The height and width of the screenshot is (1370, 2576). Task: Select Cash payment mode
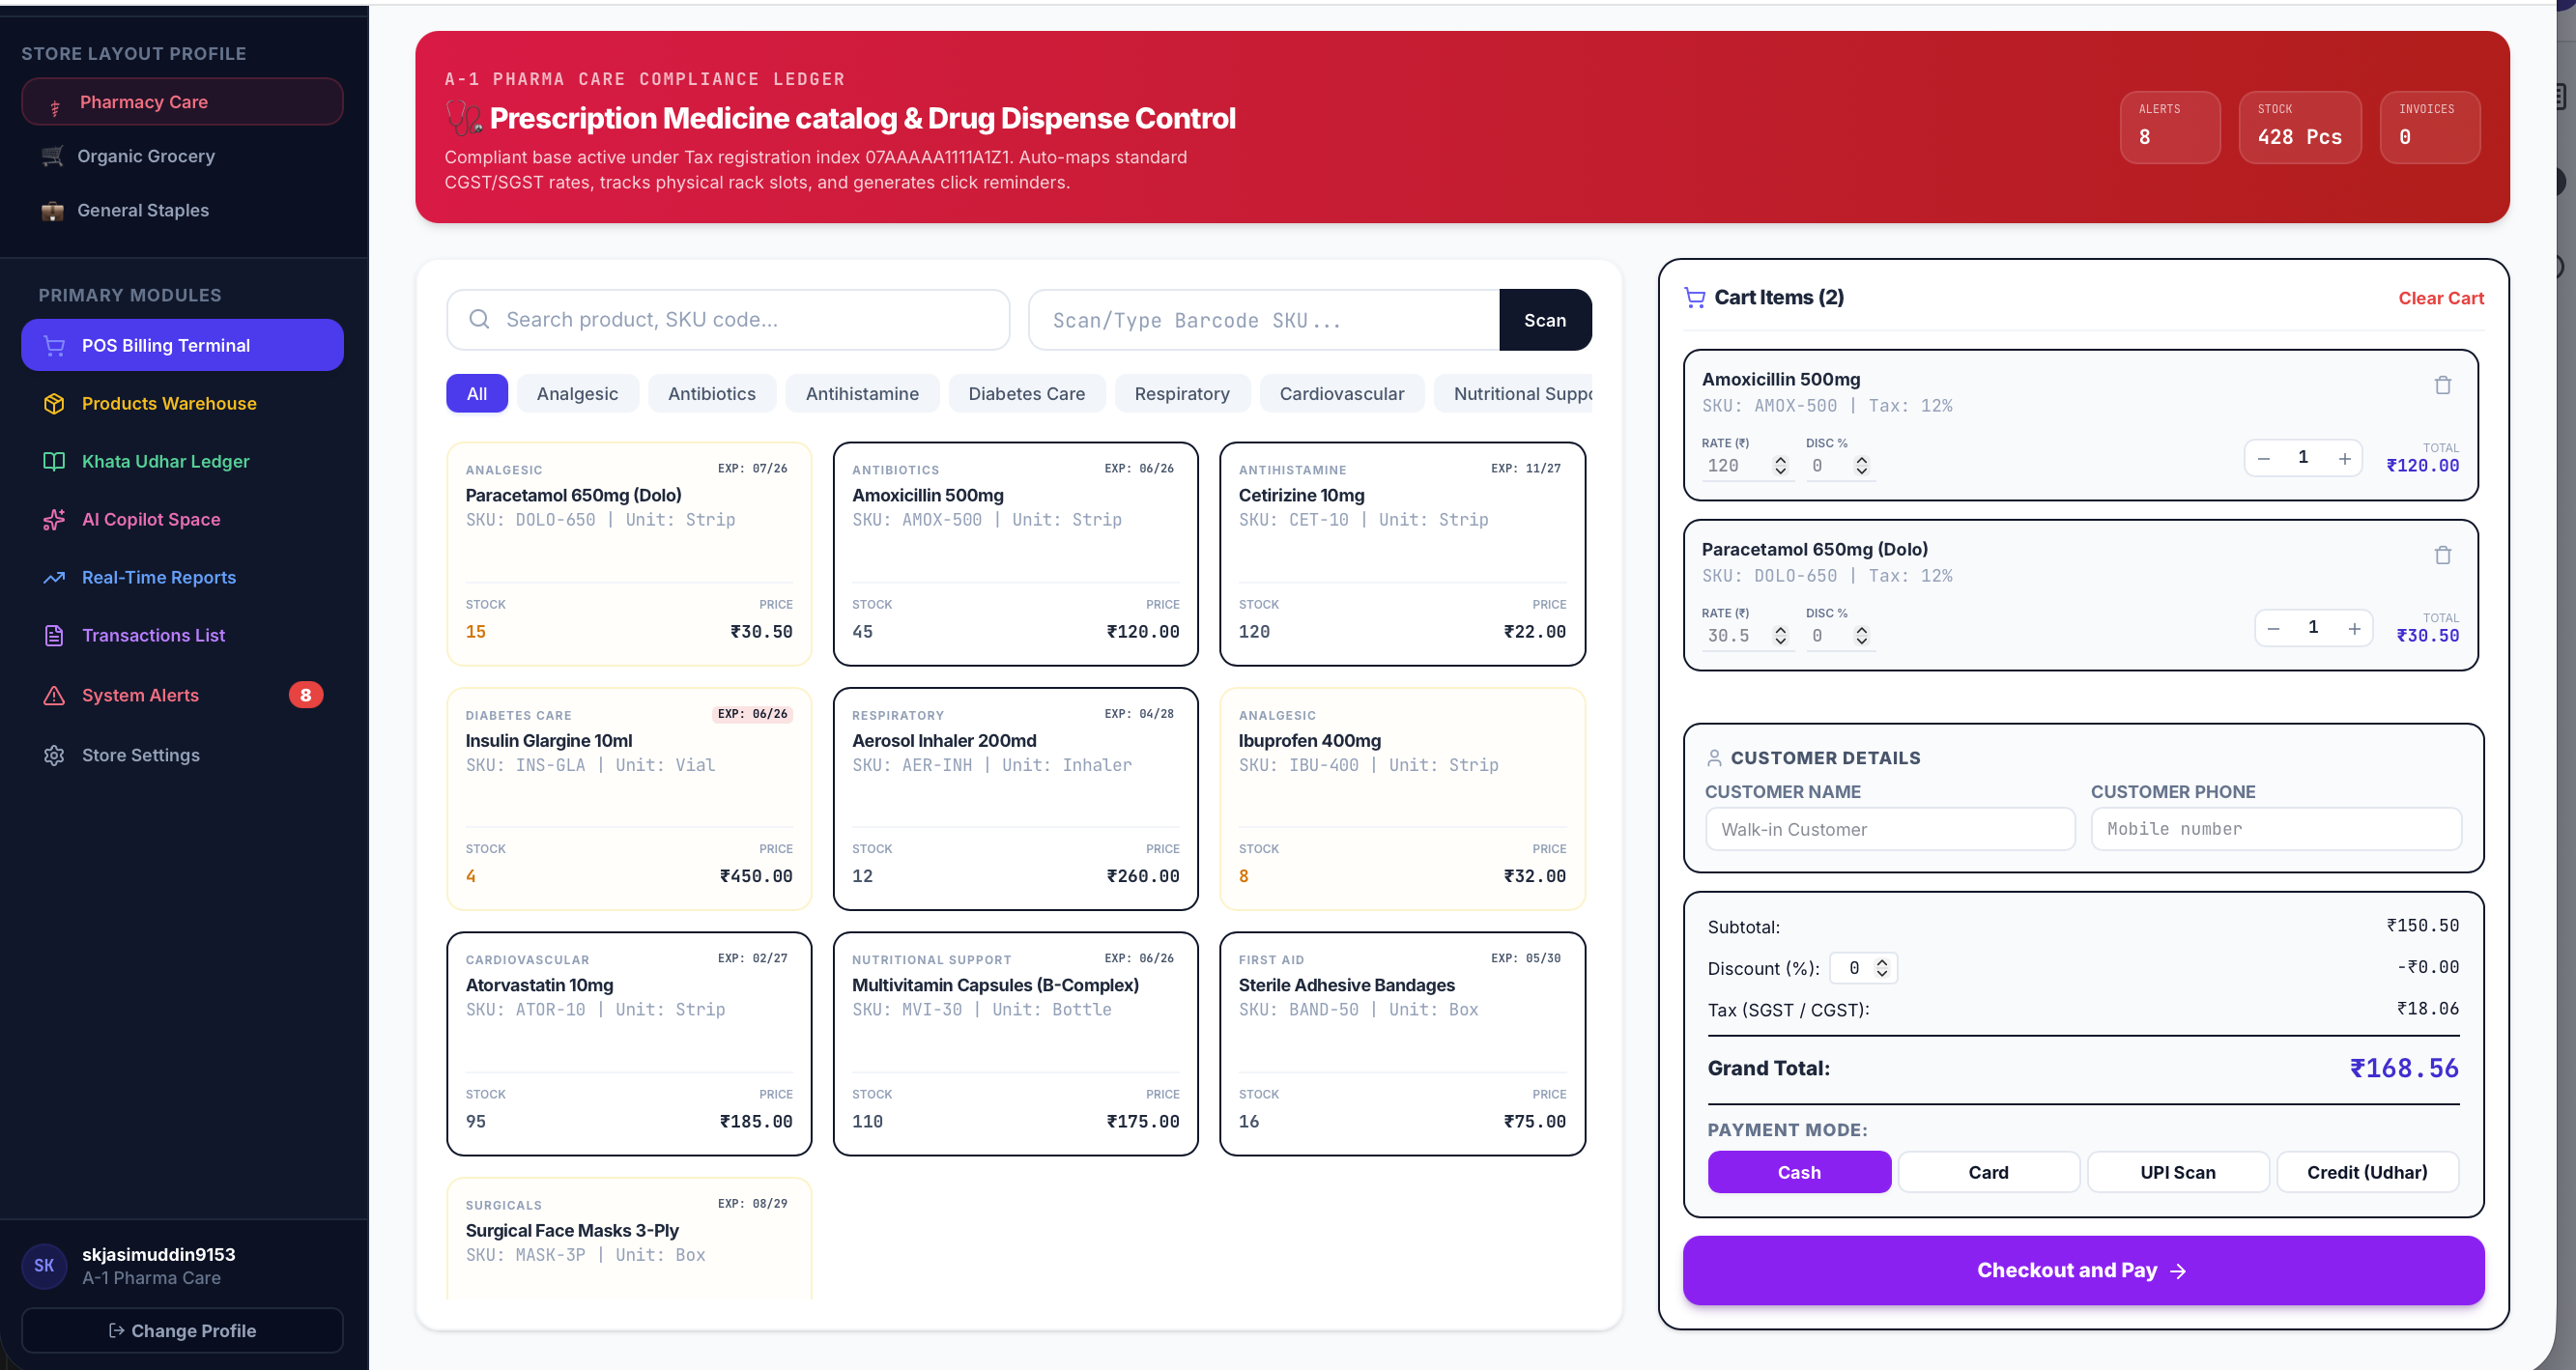pyautogui.click(x=1798, y=1172)
